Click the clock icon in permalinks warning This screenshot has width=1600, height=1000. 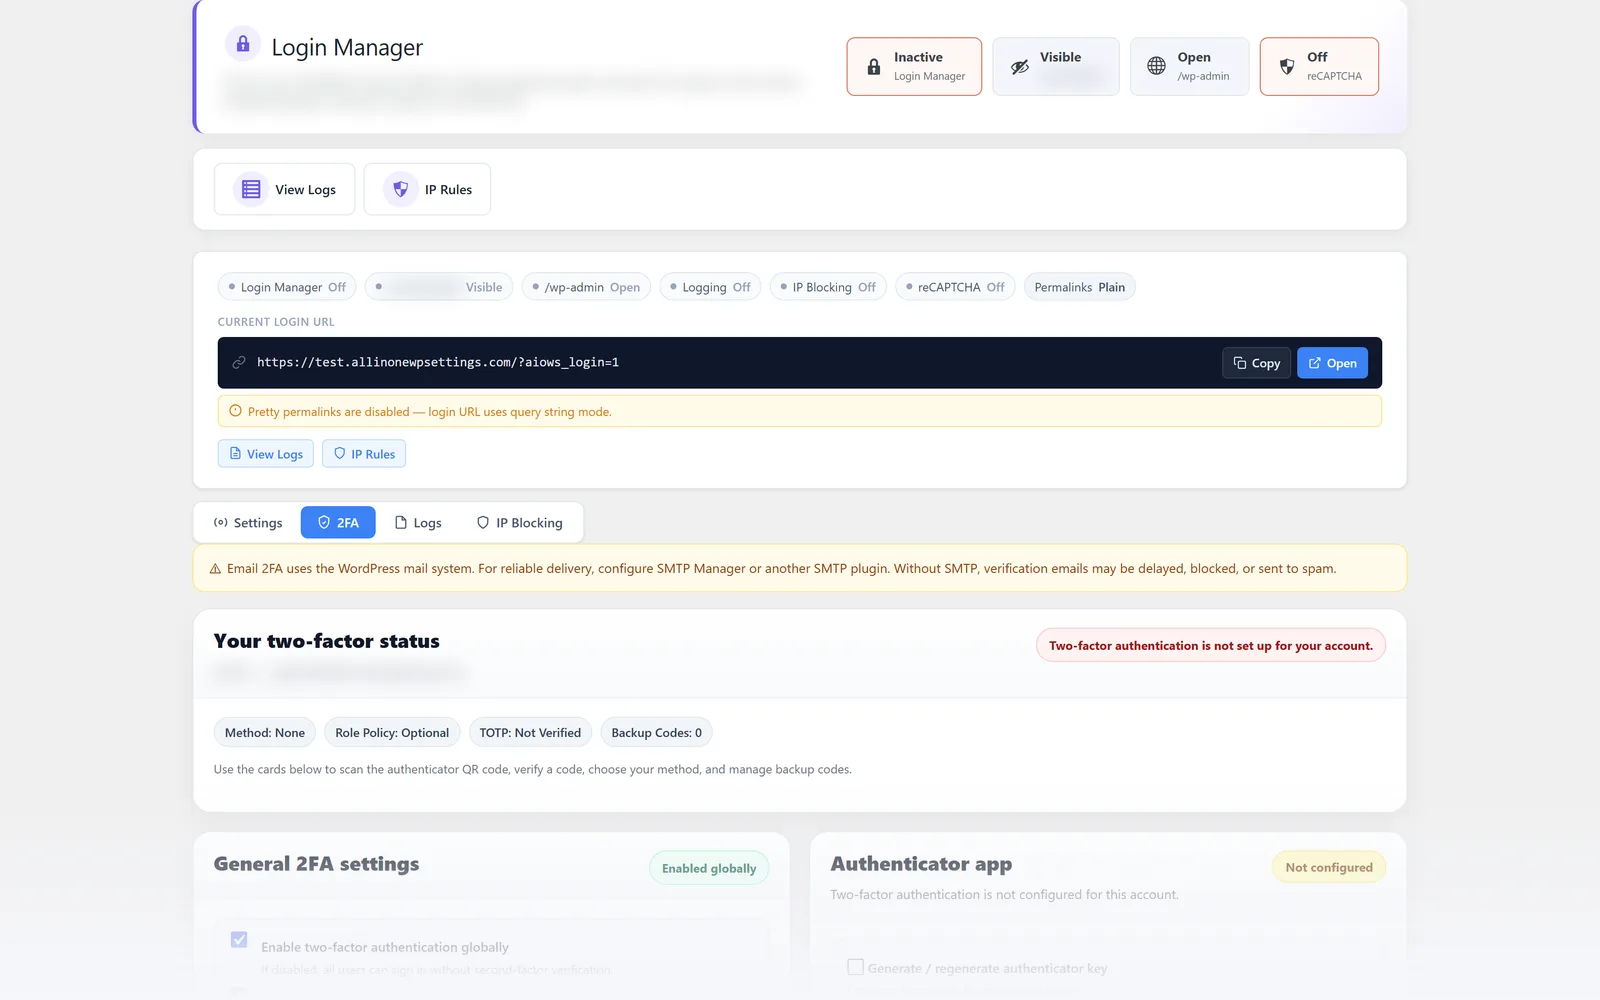click(x=236, y=411)
